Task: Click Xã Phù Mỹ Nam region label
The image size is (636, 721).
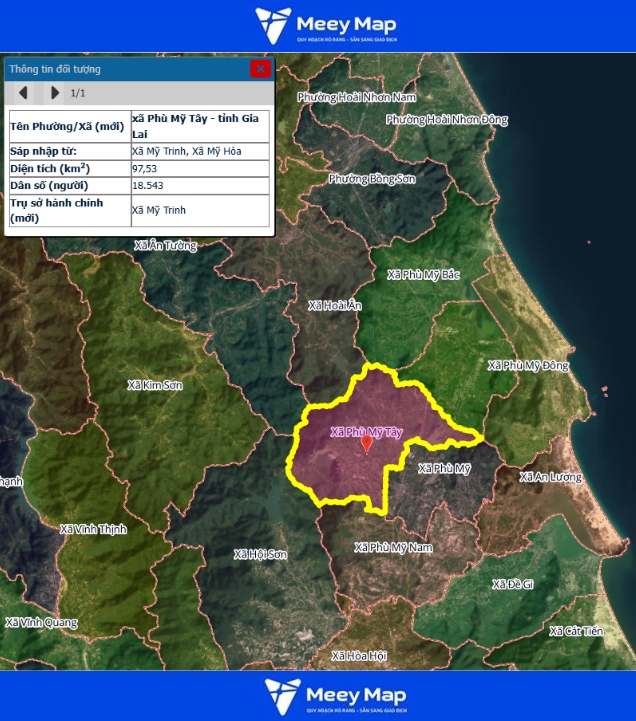Action: coord(393,548)
